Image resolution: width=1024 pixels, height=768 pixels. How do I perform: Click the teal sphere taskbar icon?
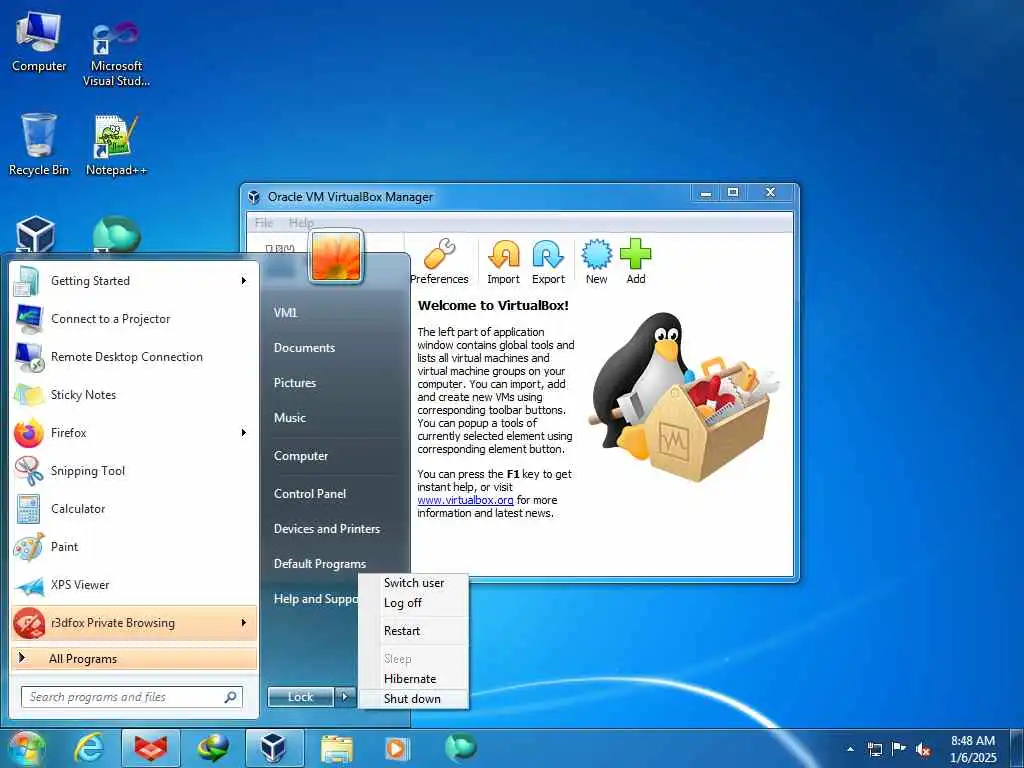pos(460,747)
